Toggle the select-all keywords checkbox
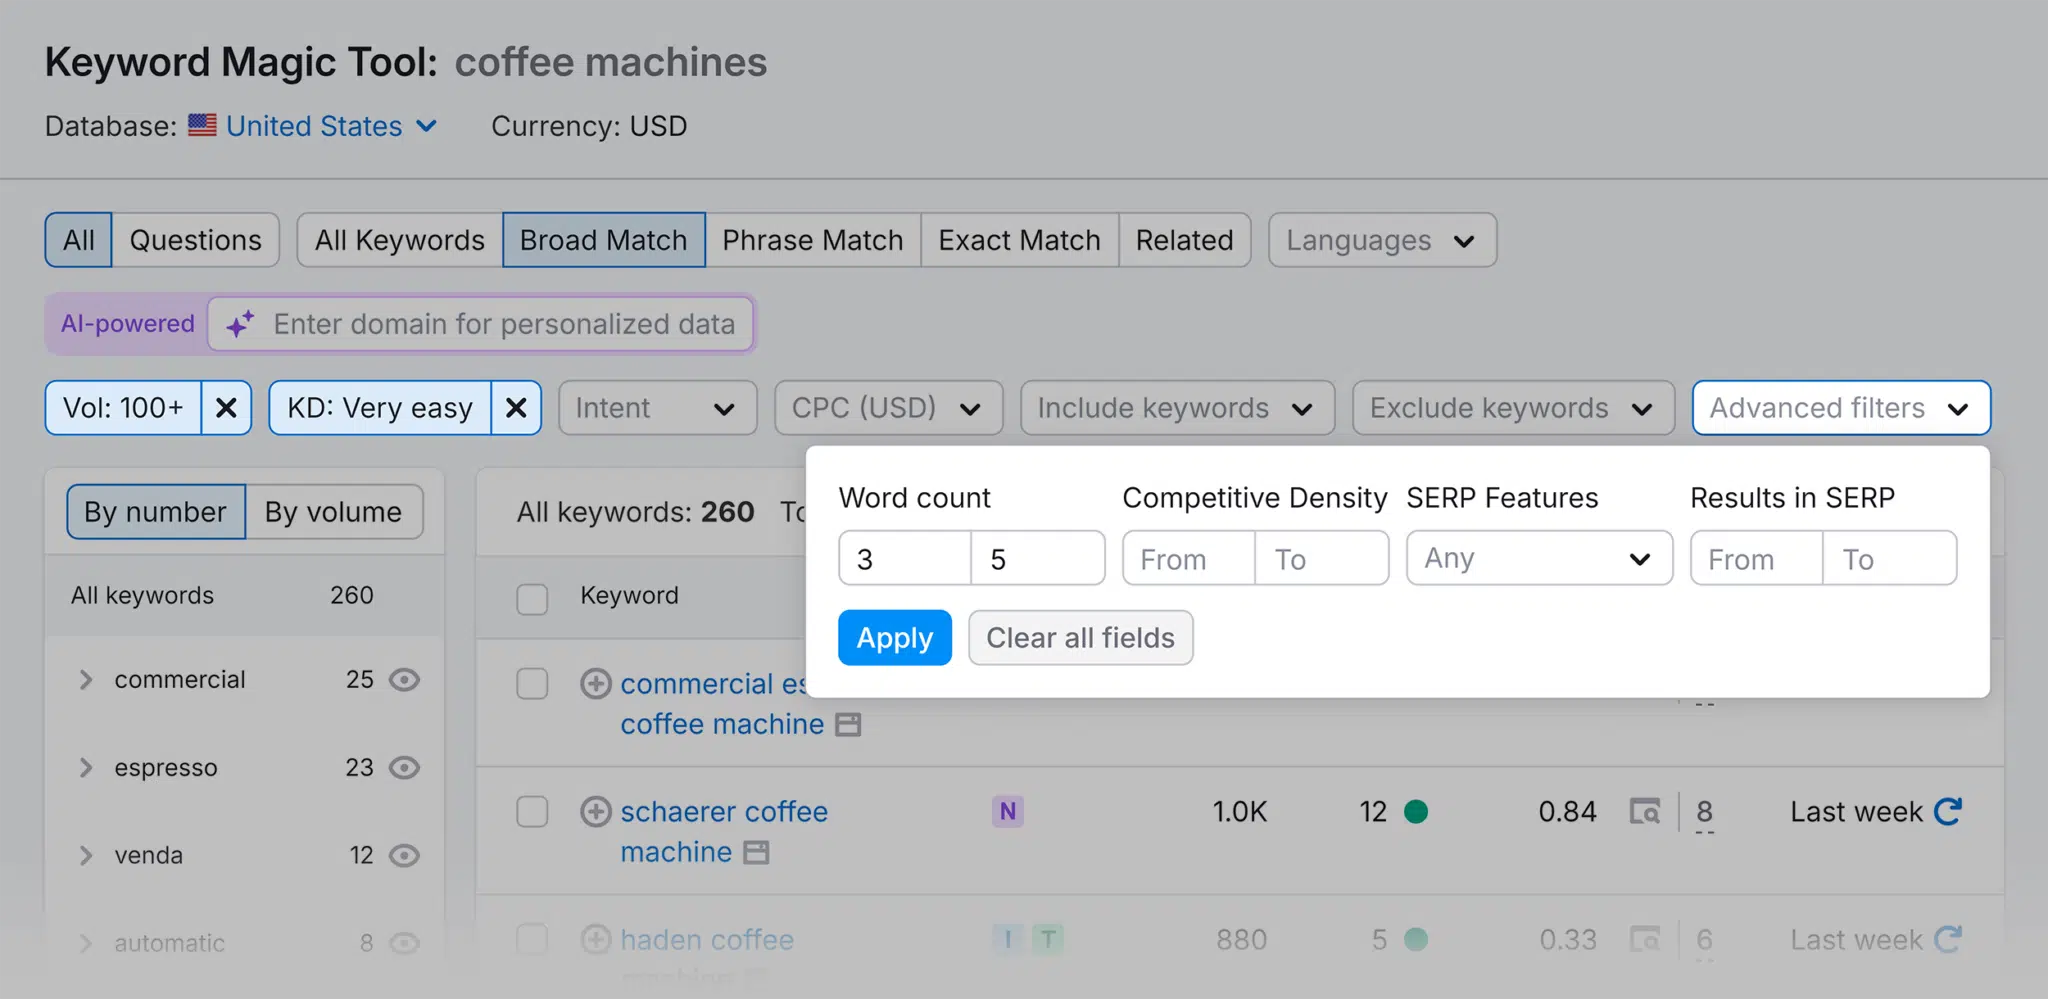The image size is (2048, 999). click(x=532, y=599)
